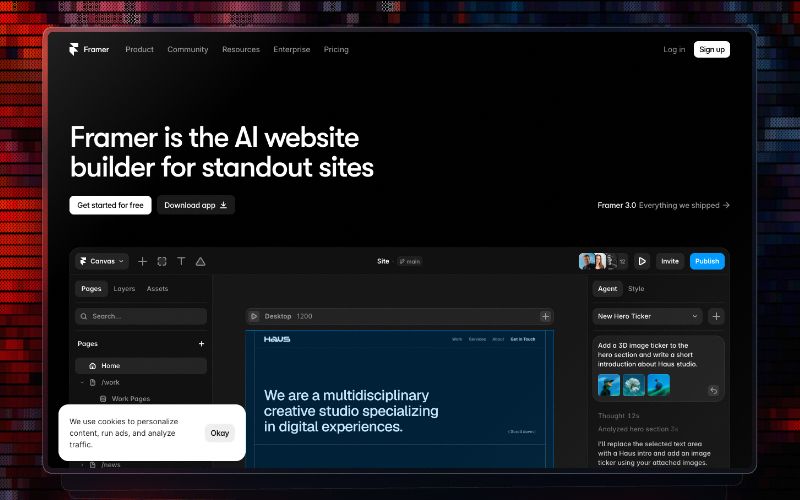
Task: Click the main branch badge
Action: pyautogui.click(x=410, y=261)
